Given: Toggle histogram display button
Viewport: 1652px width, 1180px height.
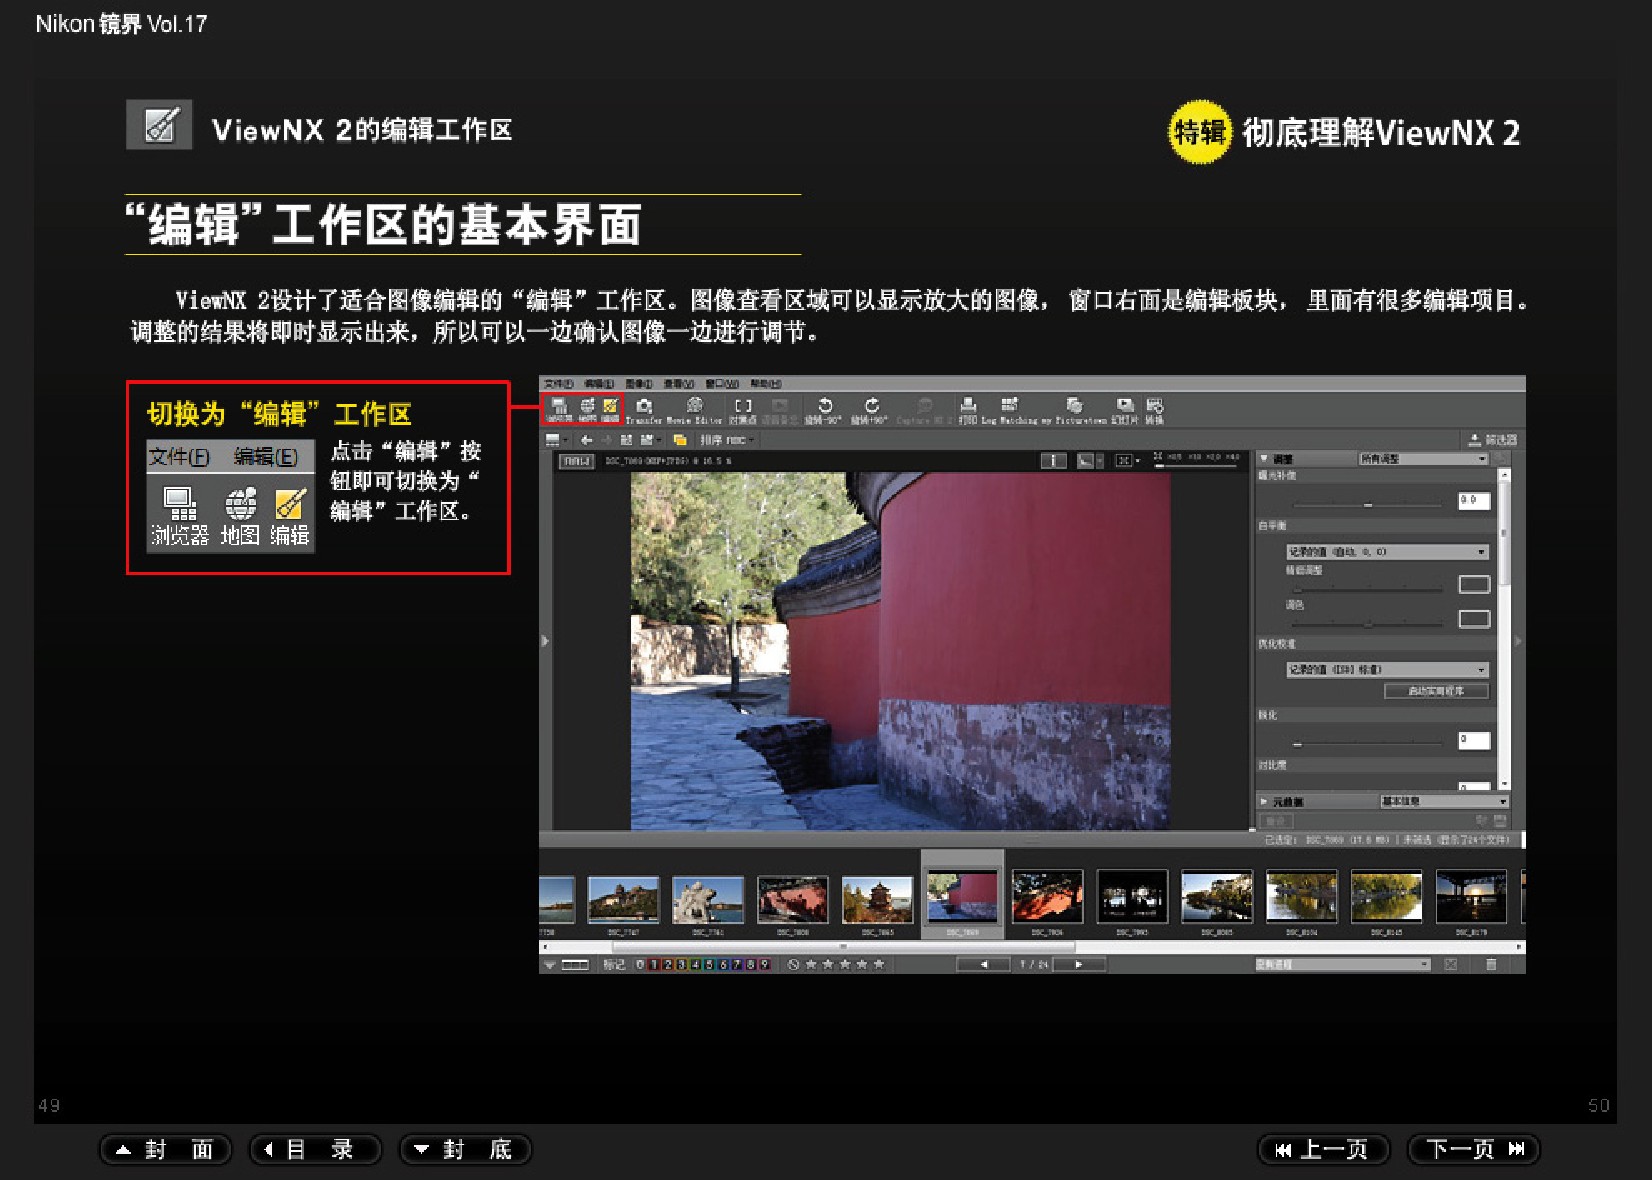Looking at the screenshot, I should coord(1086,461).
